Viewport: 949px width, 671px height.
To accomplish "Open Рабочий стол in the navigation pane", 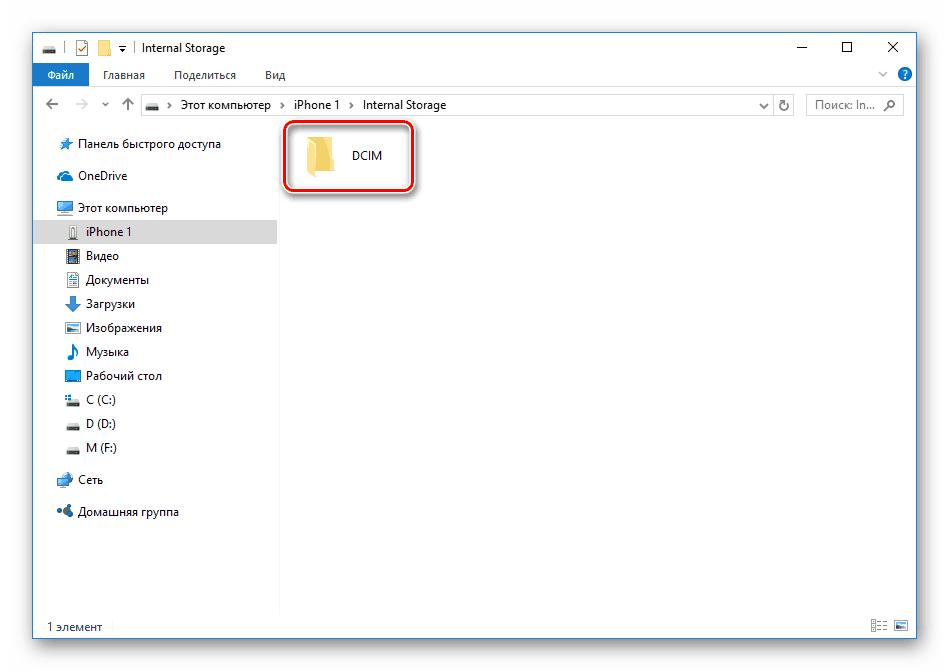I will tap(123, 376).
